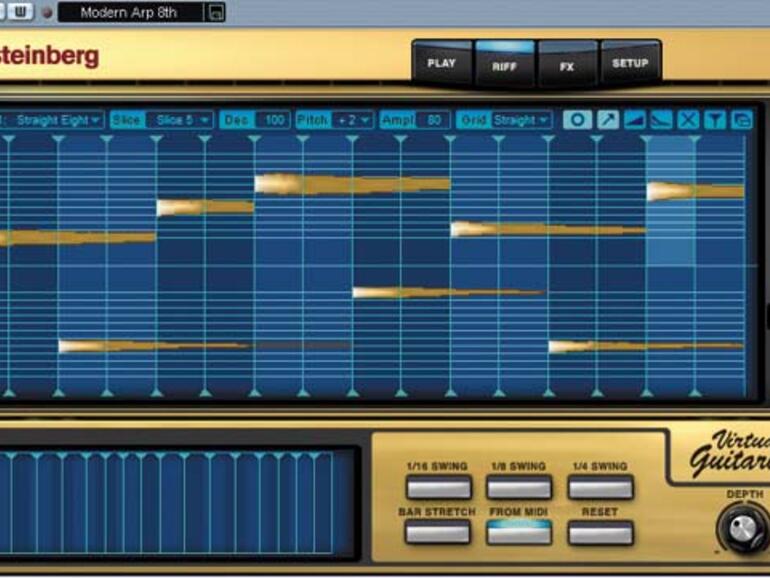Click the Depth knob

(x=741, y=526)
